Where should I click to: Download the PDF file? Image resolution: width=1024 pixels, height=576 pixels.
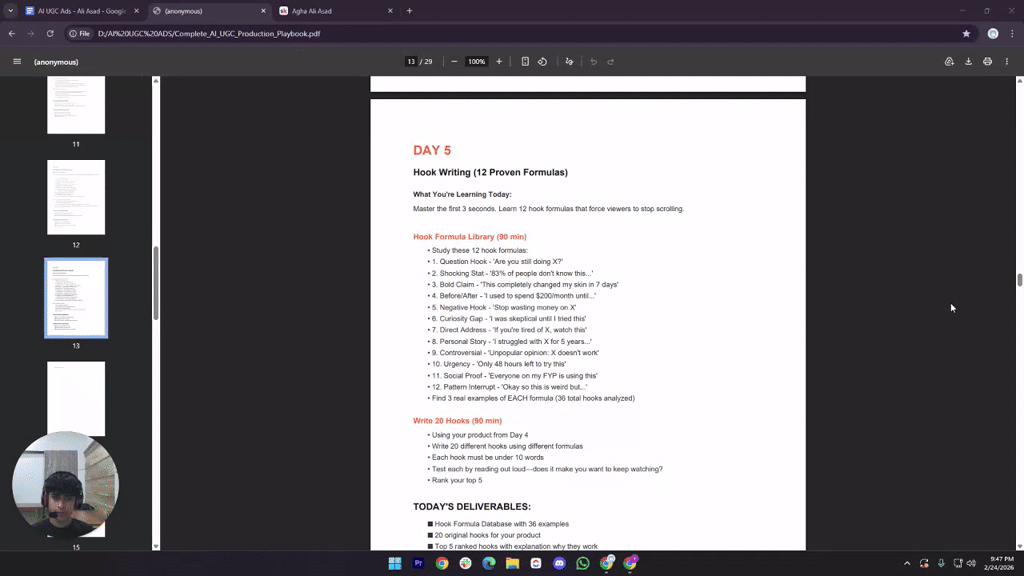point(968,61)
